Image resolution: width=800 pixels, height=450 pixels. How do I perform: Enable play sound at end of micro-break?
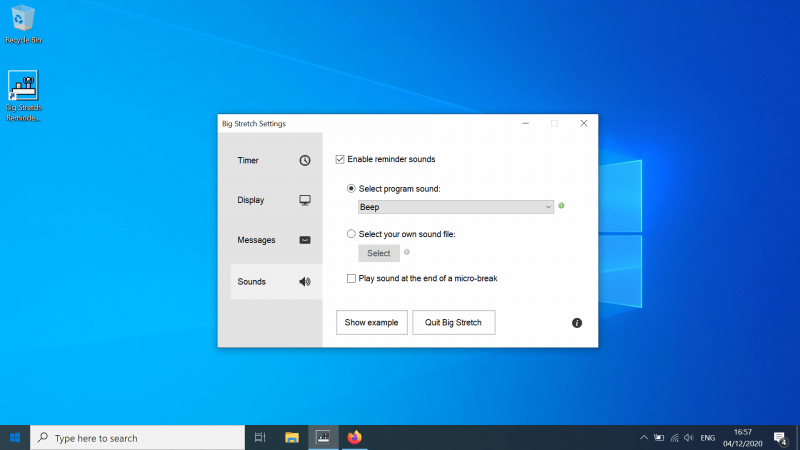coord(351,279)
